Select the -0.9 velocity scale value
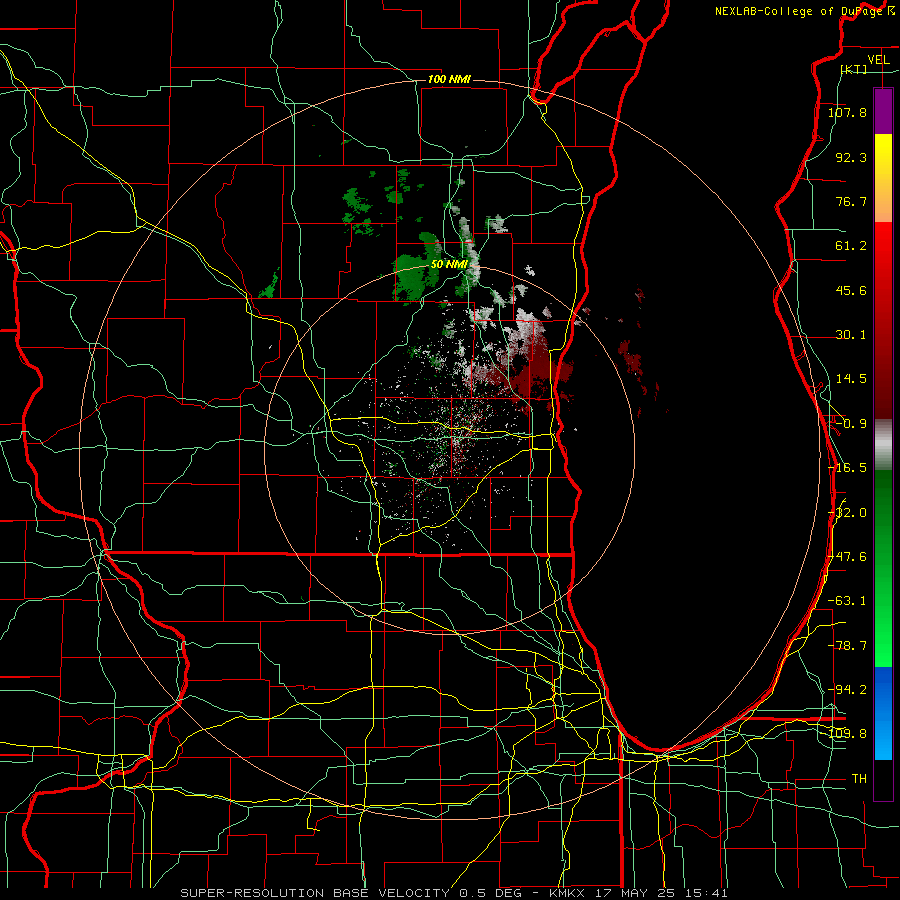 pos(851,424)
